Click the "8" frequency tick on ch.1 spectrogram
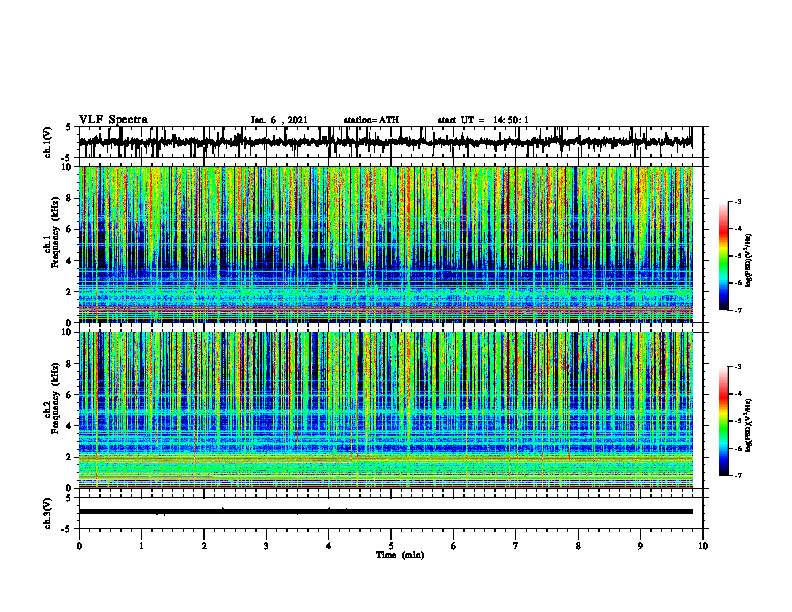This screenshot has height=612, width=792. coord(69,198)
